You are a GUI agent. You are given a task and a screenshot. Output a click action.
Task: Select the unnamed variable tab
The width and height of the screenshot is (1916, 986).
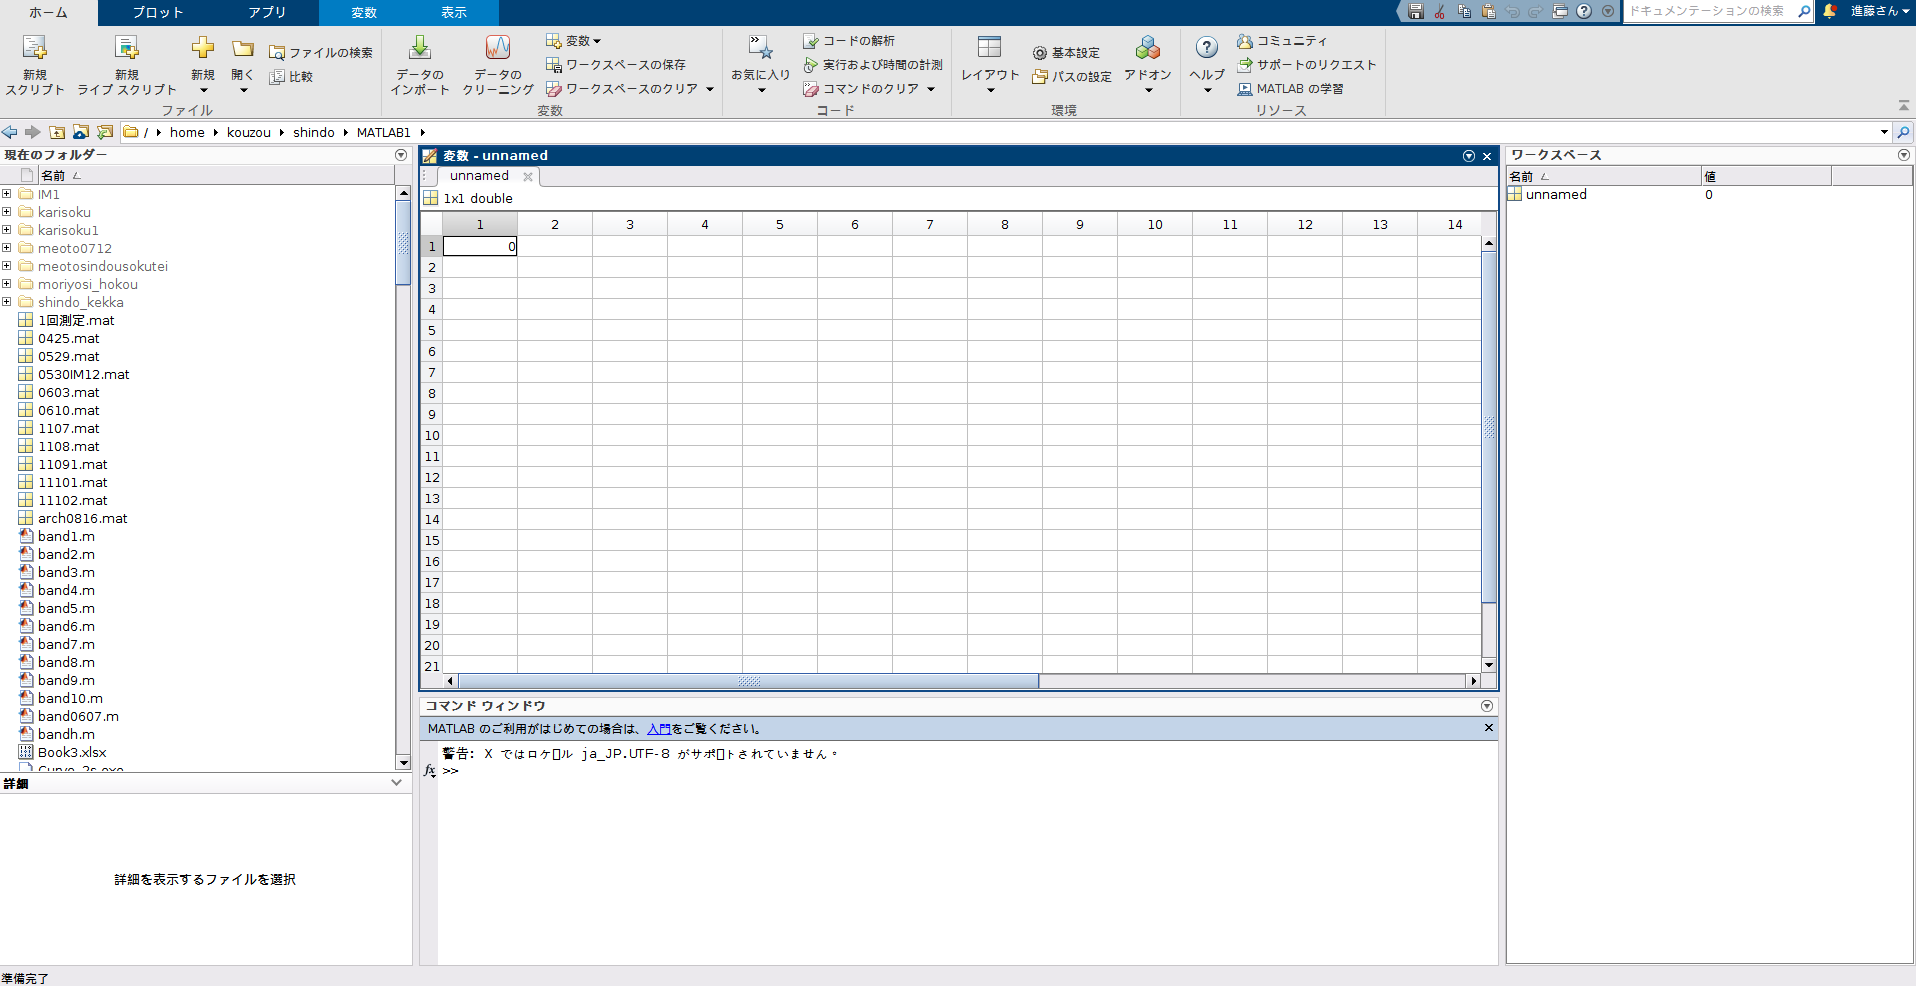[x=479, y=176]
